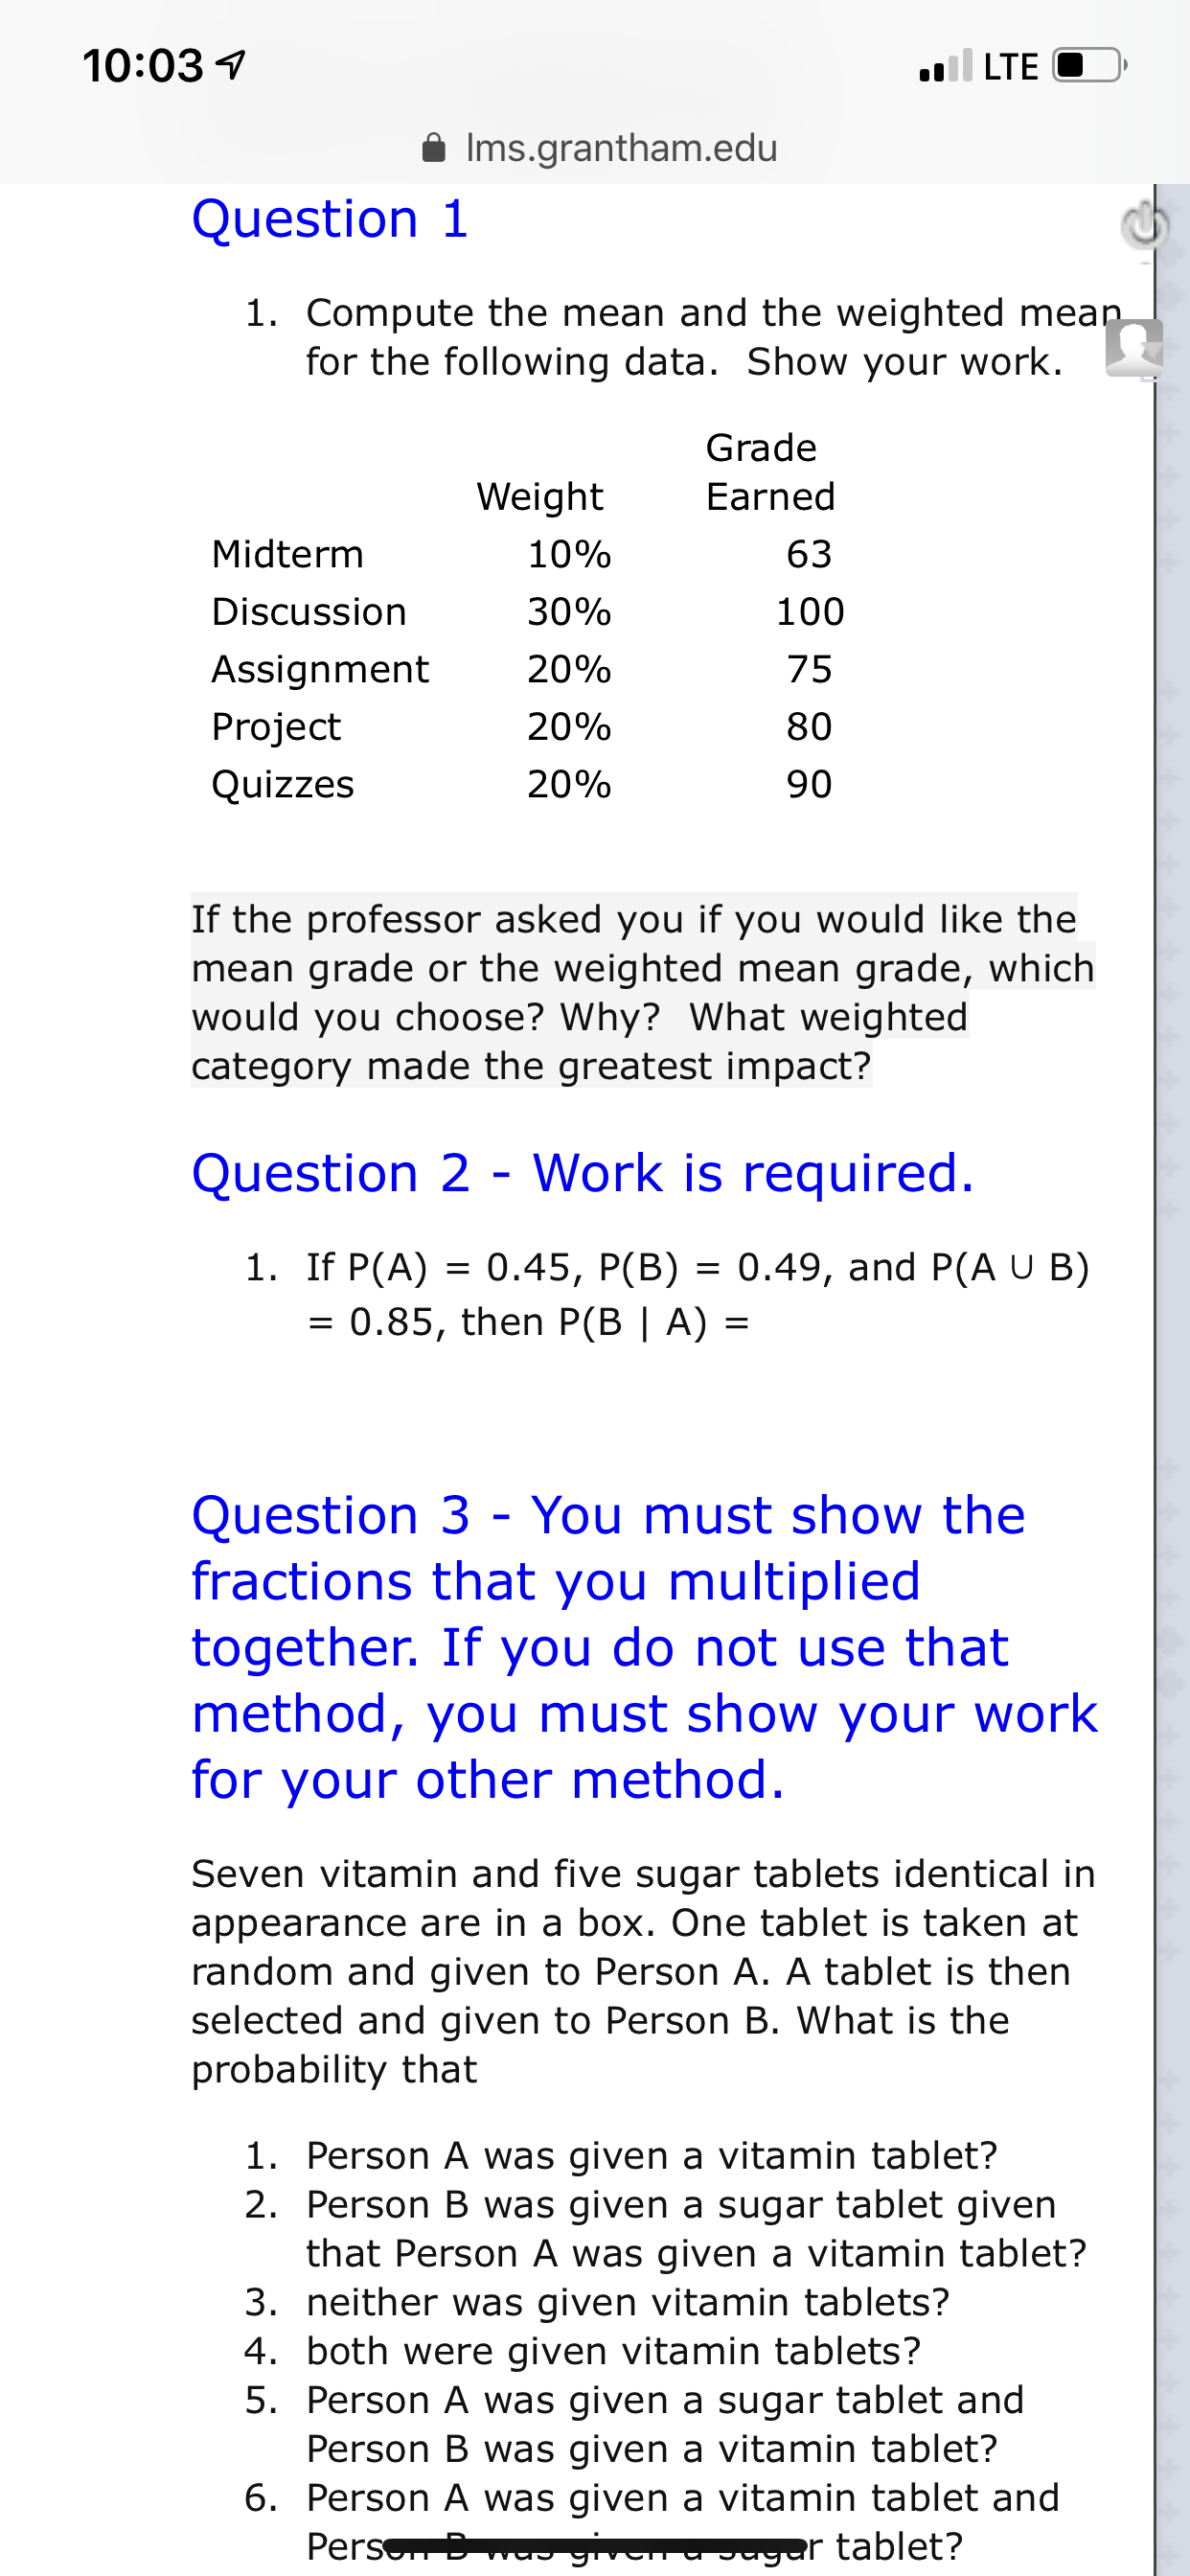Tap the iOS home indicator bar
This screenshot has height=2576, width=1190.
point(595,2544)
